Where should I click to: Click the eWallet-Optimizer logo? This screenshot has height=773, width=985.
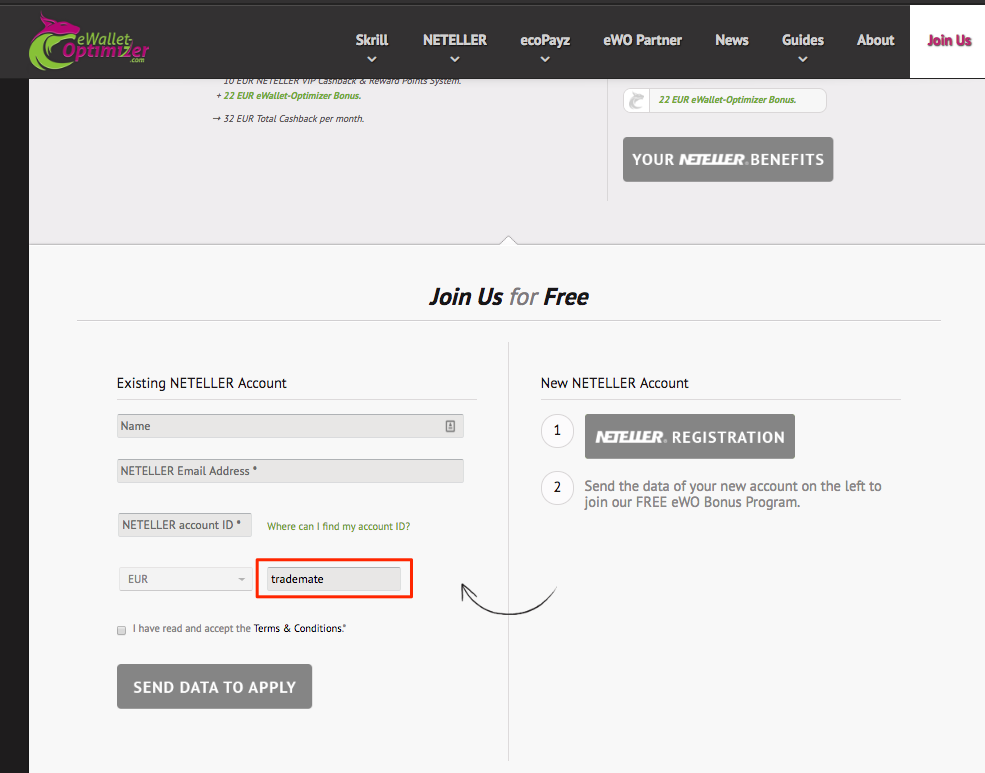point(89,41)
